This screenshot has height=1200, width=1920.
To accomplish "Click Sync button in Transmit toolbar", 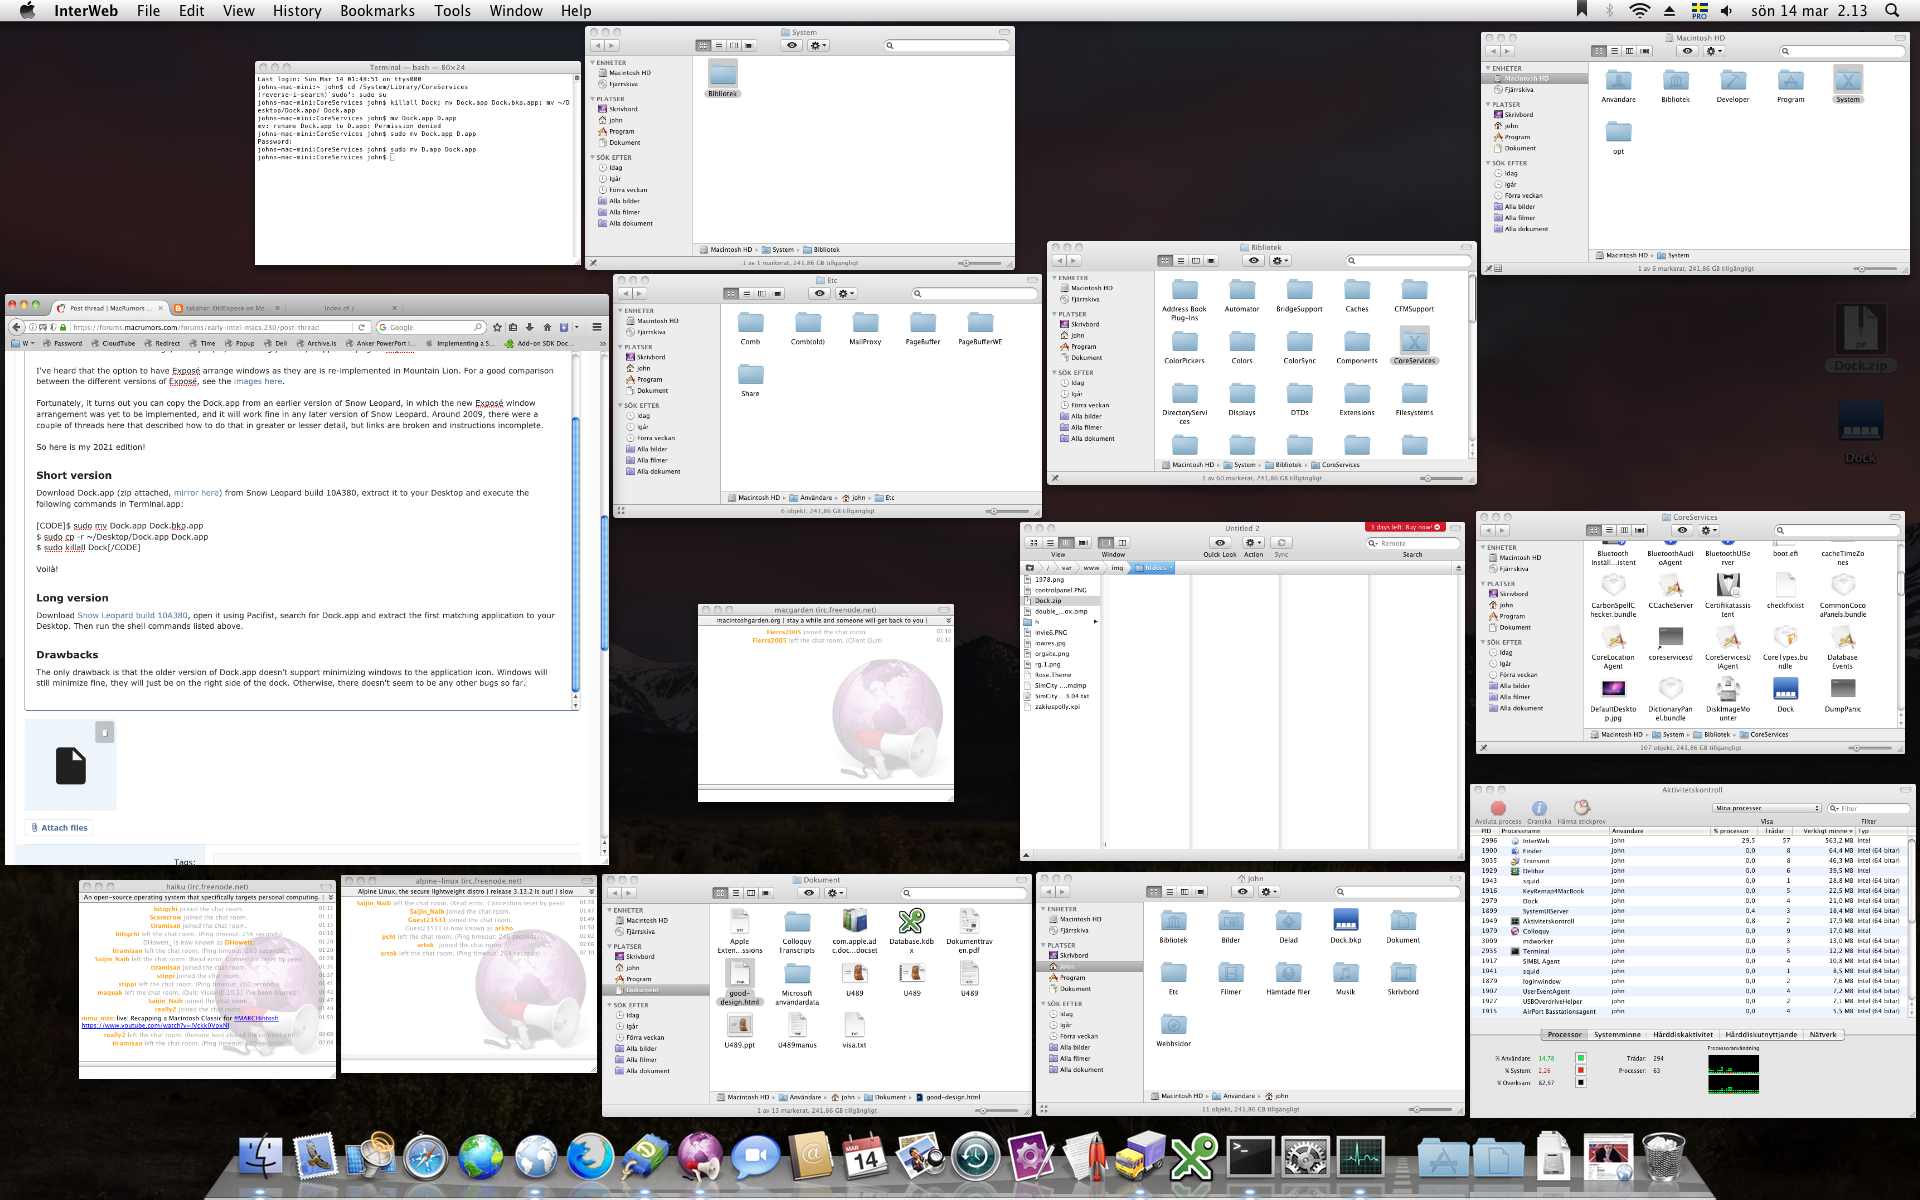I will tap(1281, 543).
